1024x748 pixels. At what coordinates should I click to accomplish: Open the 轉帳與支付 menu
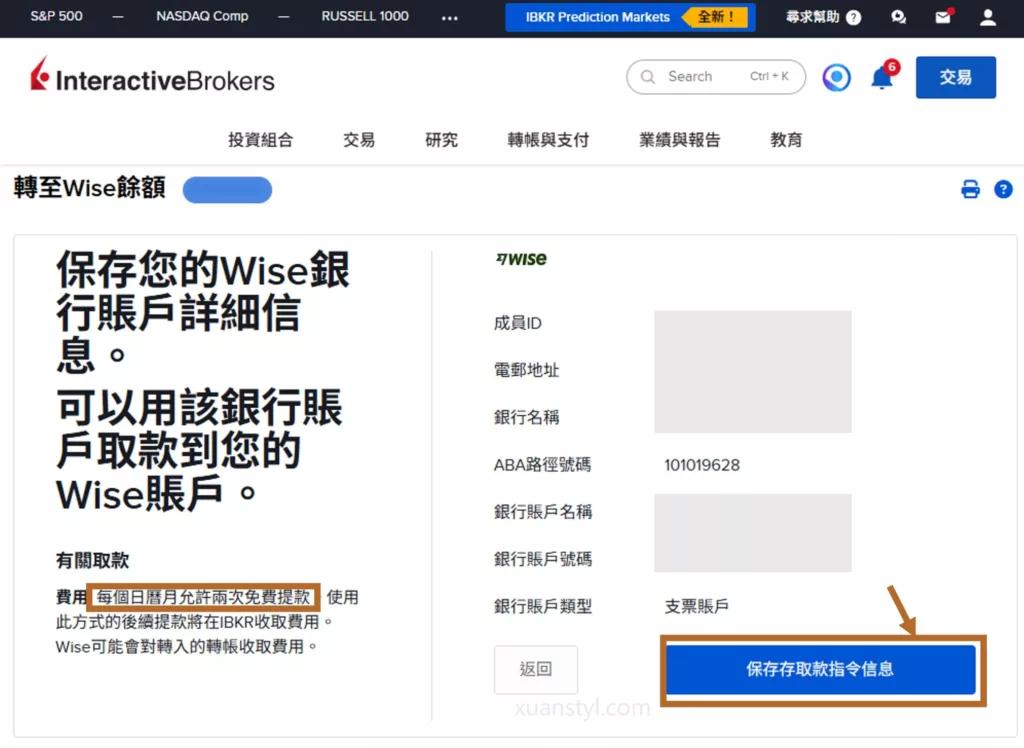tap(548, 140)
